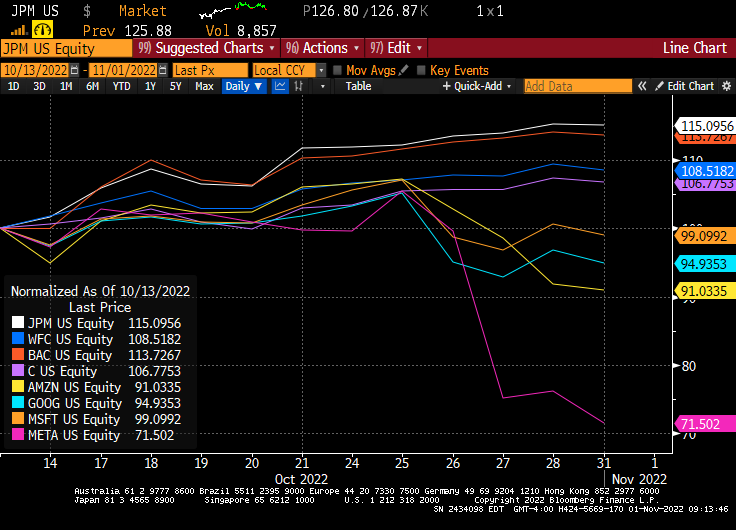This screenshot has height=530, width=736.
Task: Select the Max range tab
Action: click(204, 86)
